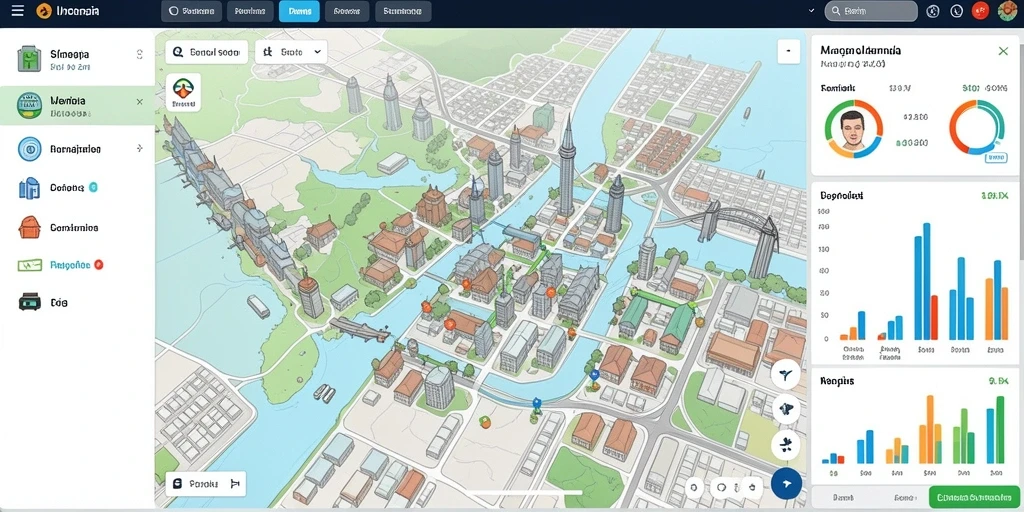Viewport: 1024px width, 512px height.
Task: Dismiss the highlighted green sidebar item with X
Action: pos(139,102)
